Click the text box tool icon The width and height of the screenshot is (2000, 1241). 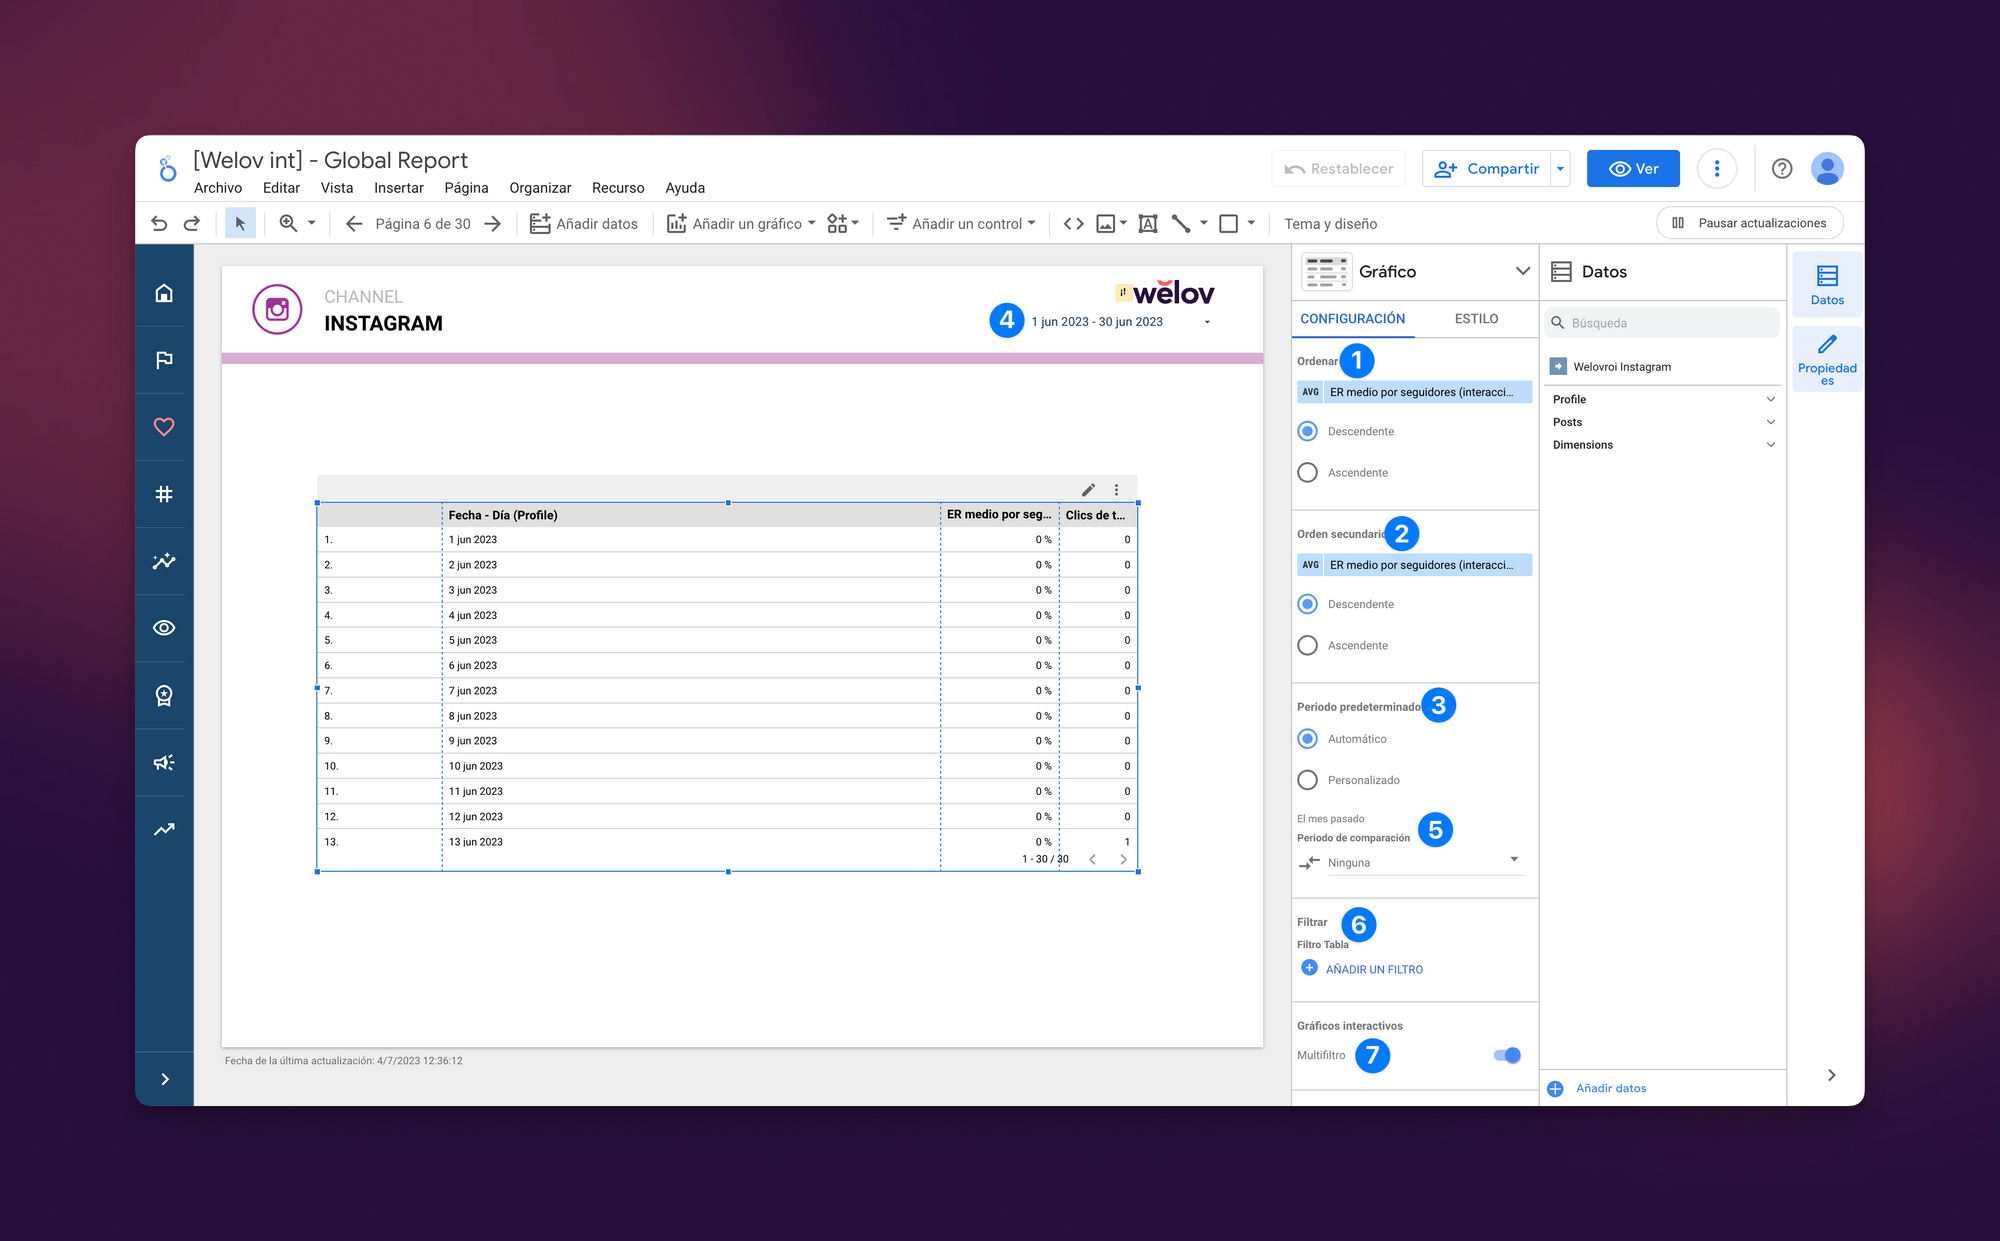[1148, 224]
